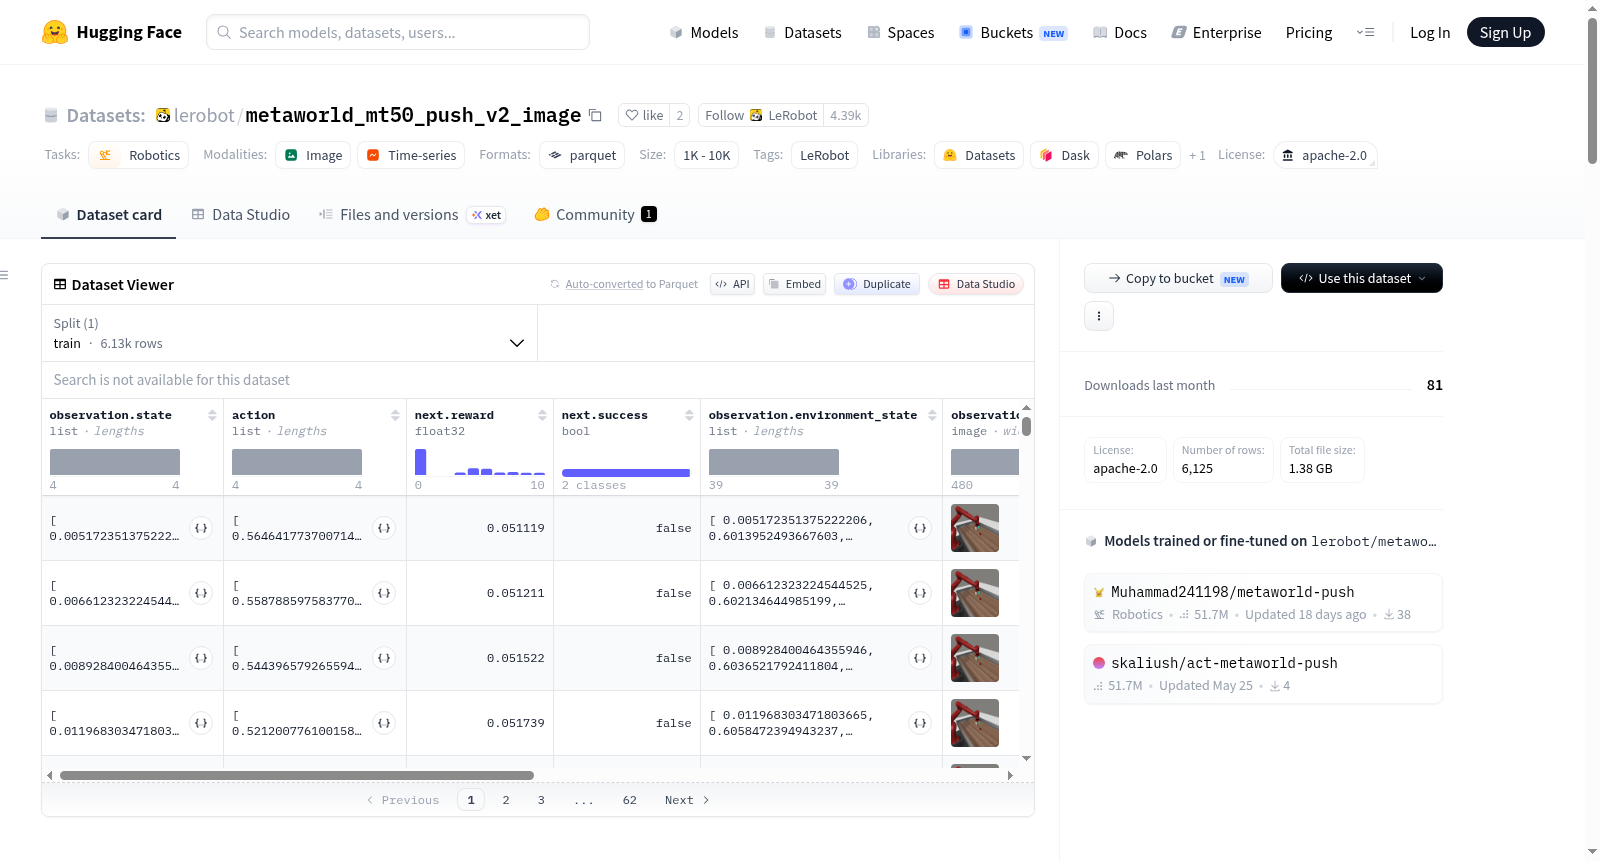Open the Muhammad241198/metaworld-push model card
The height and width of the screenshot is (861, 1600).
pos(1263,602)
